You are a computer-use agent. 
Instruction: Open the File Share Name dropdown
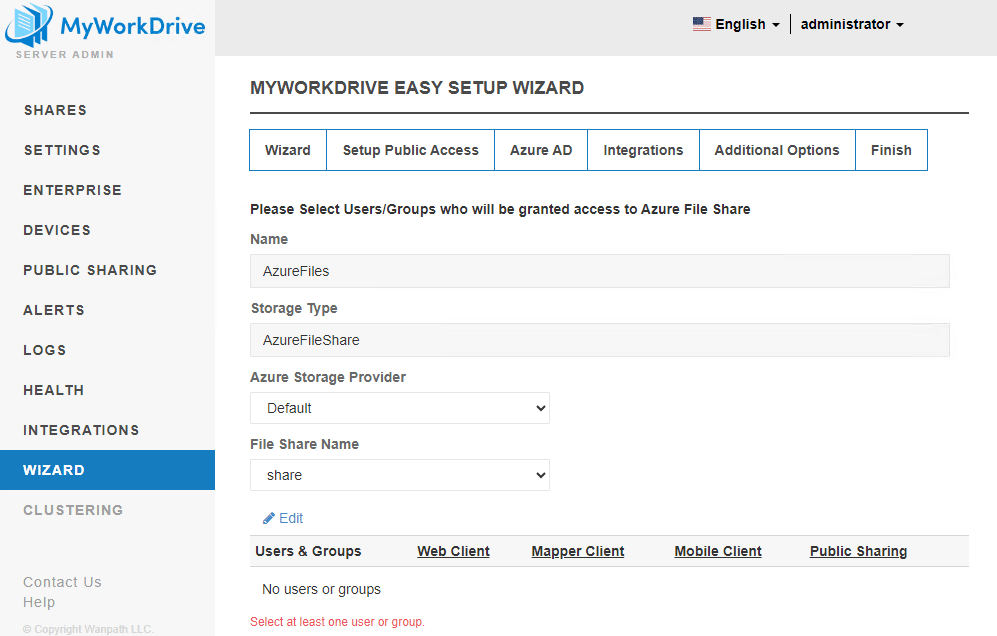[400, 475]
